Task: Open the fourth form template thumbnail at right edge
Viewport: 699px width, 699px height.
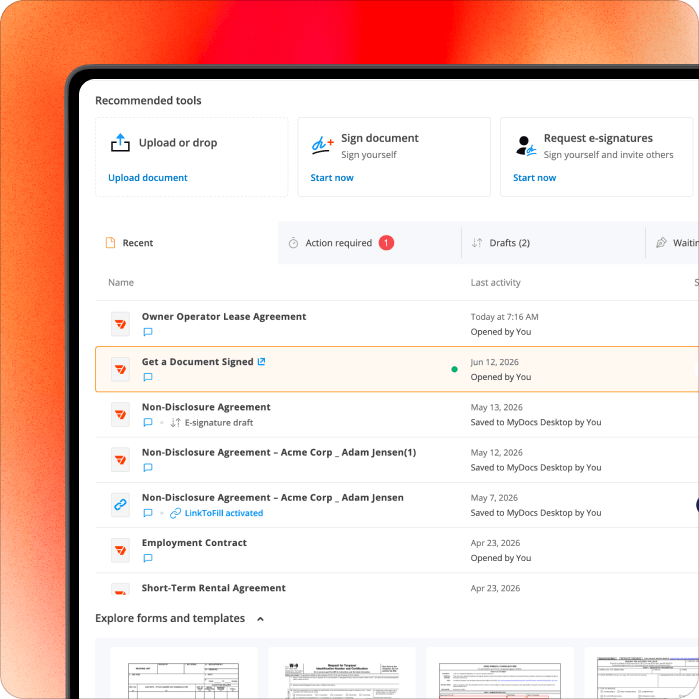Action: point(641,673)
